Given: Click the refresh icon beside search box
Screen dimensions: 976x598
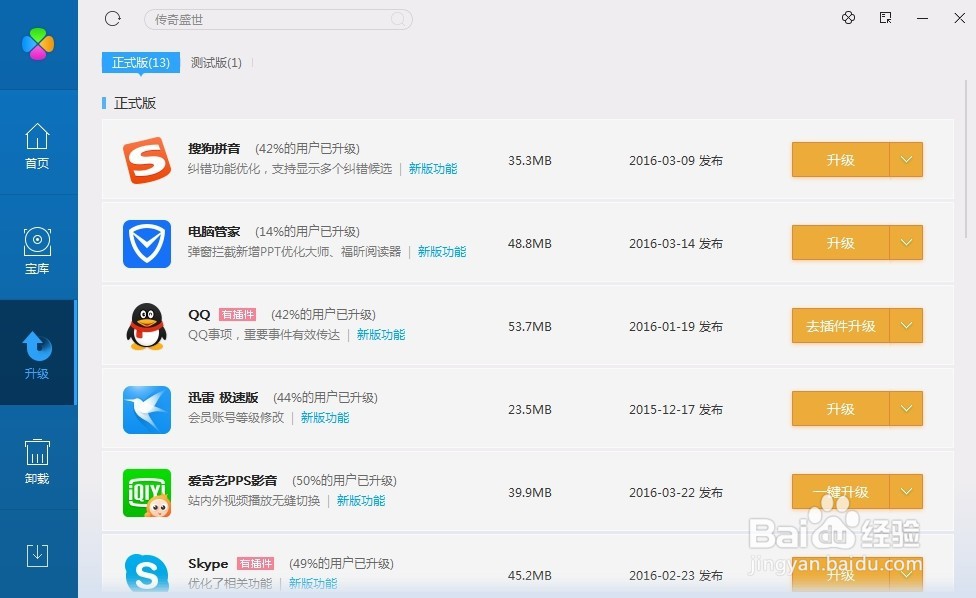Looking at the screenshot, I should tap(113, 19).
